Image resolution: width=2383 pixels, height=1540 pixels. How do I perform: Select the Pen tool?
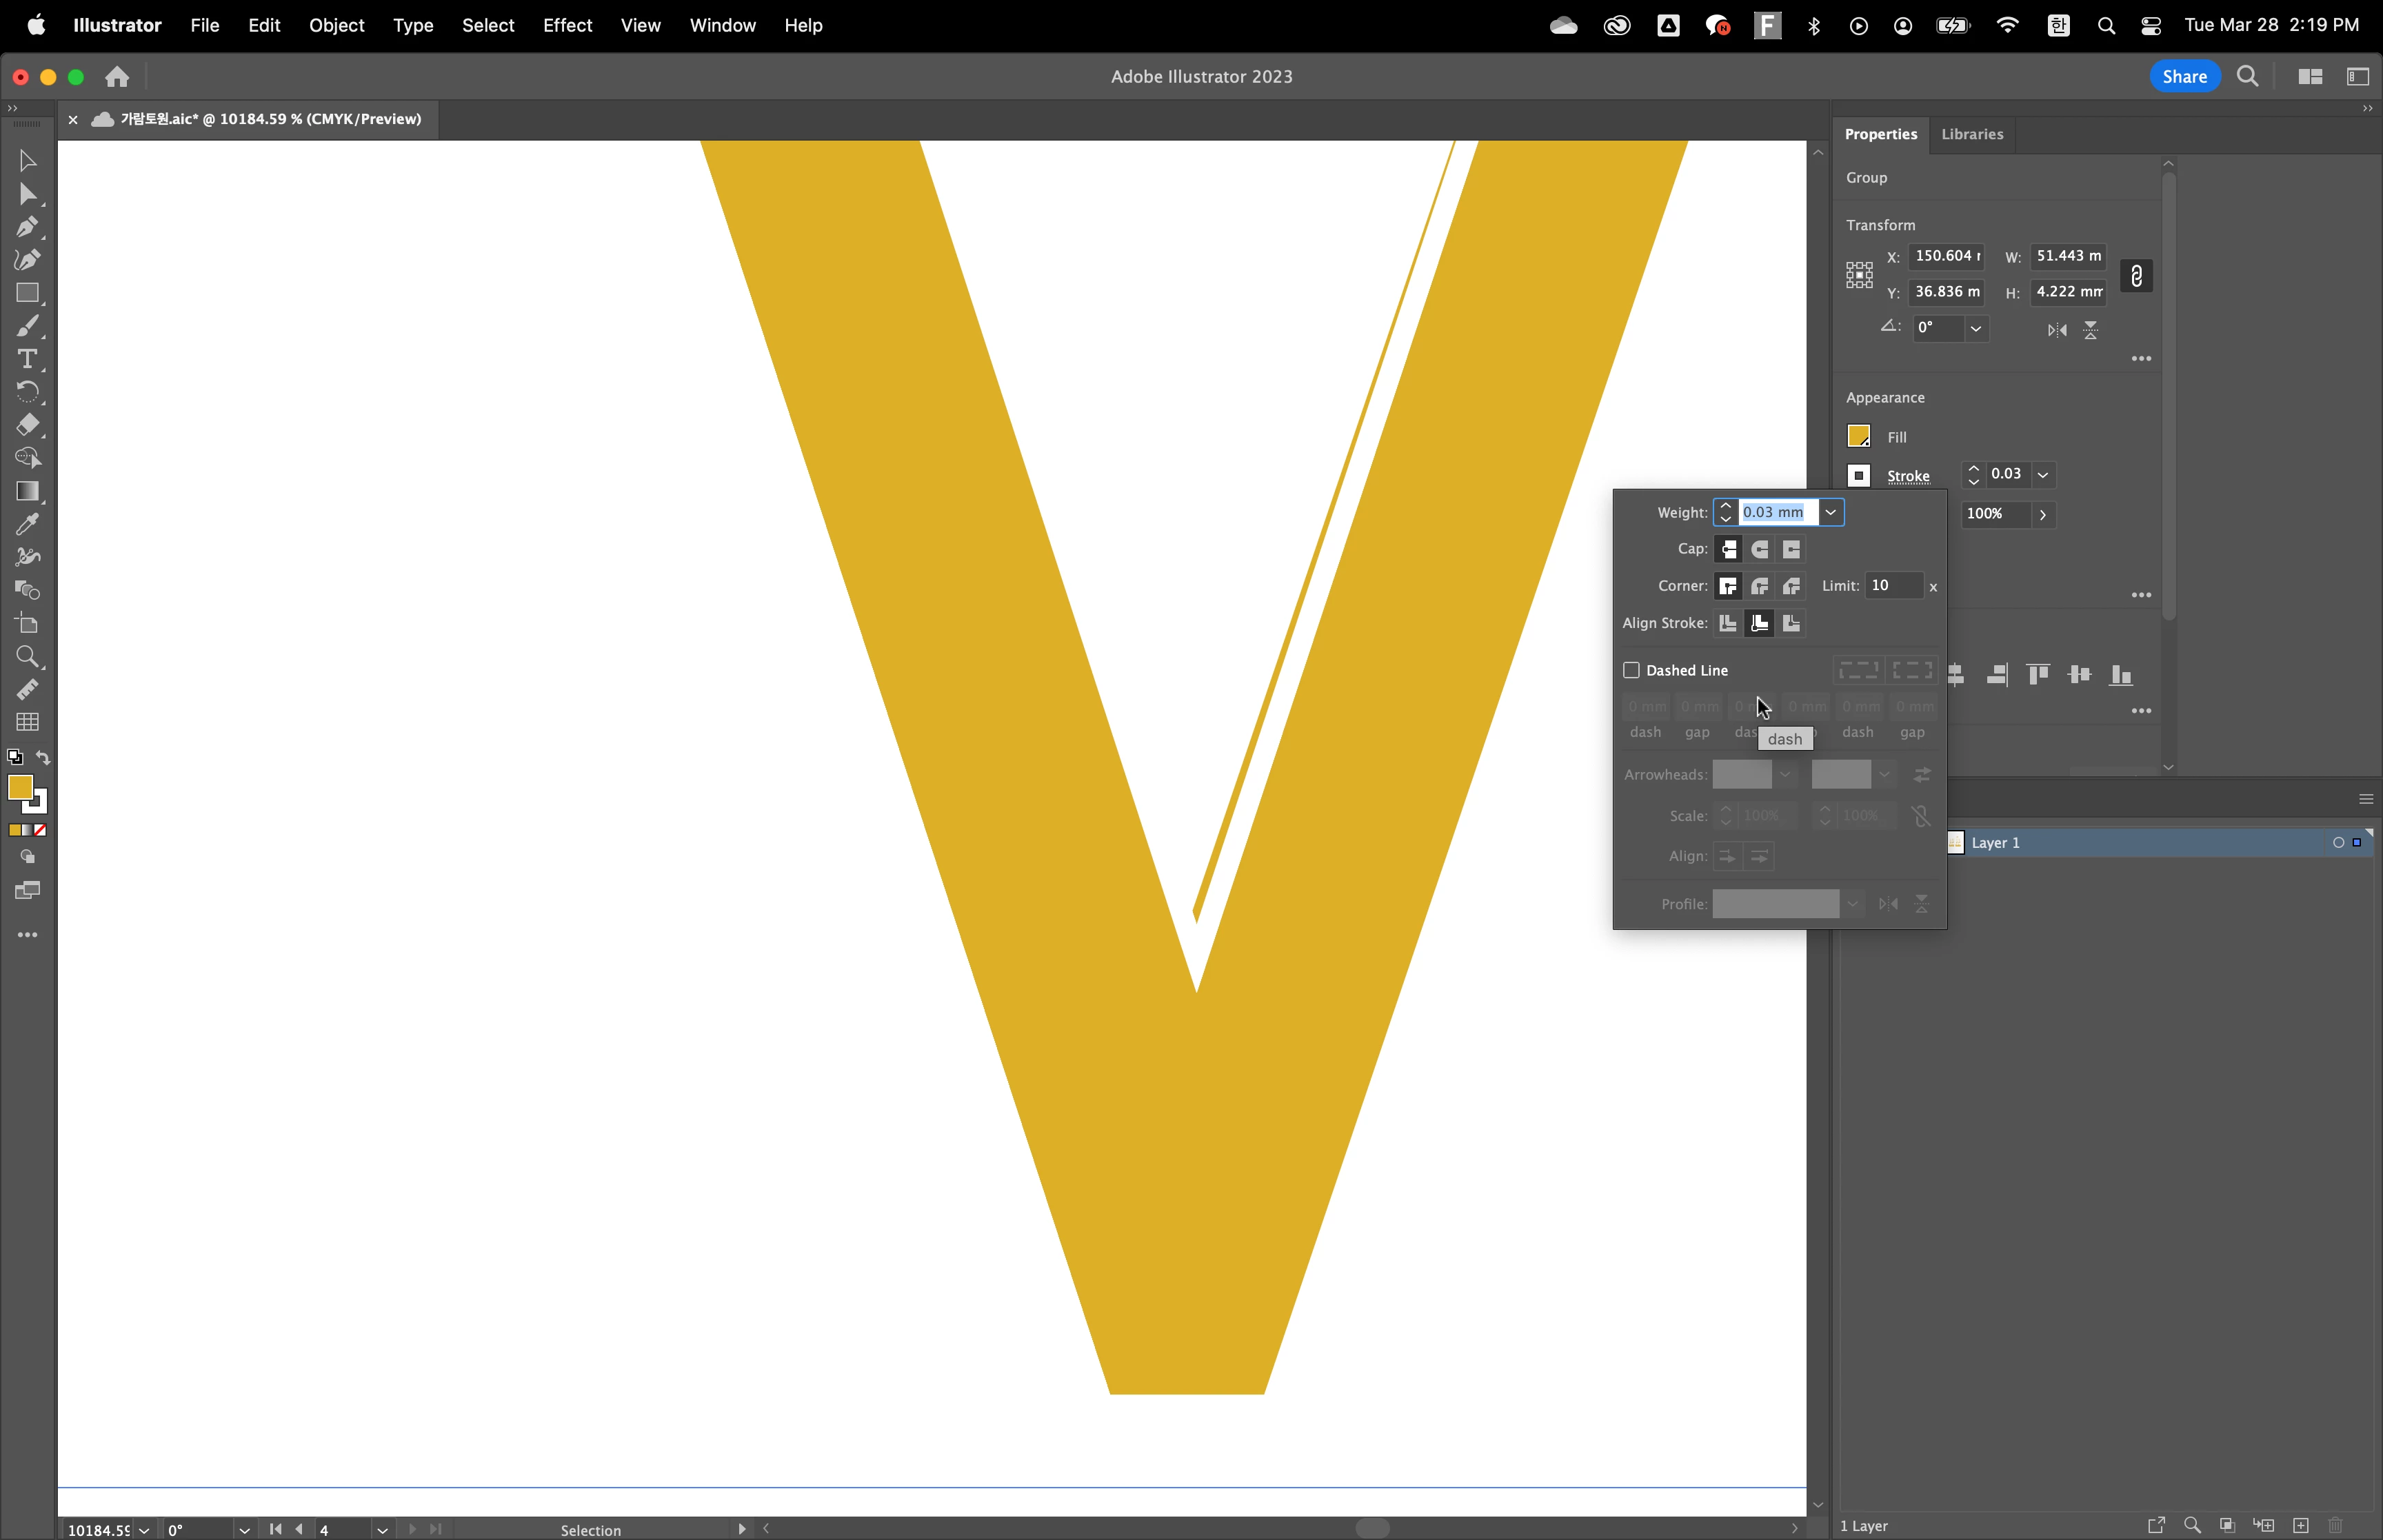click(27, 227)
